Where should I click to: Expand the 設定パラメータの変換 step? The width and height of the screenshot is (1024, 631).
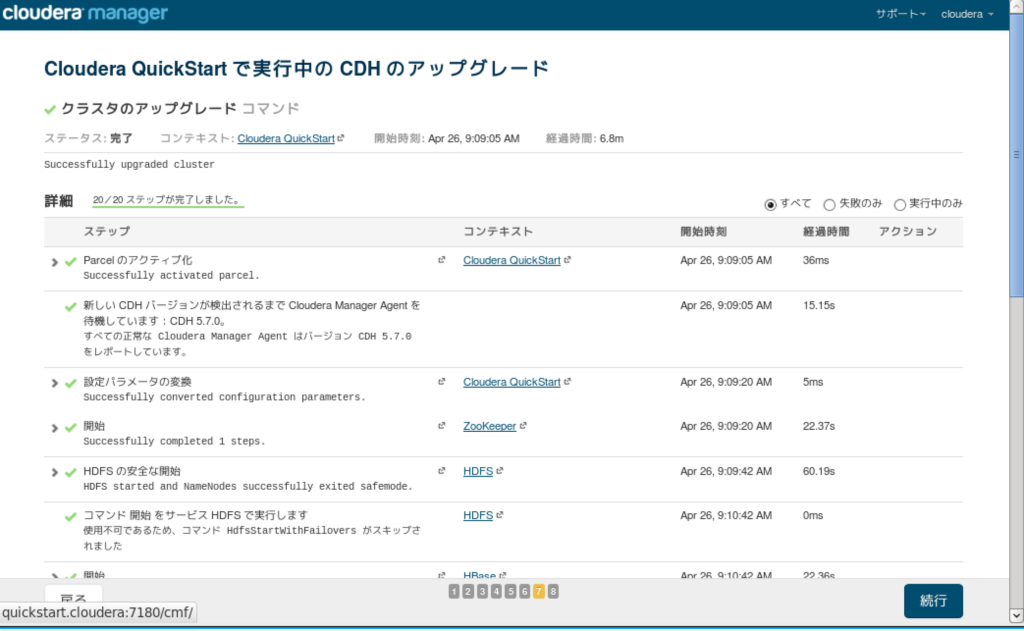(x=55, y=383)
